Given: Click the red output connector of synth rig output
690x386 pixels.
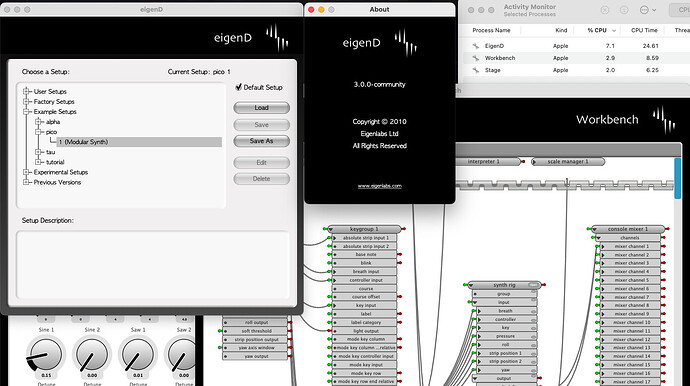Looking at the screenshot, I should click(540, 378).
